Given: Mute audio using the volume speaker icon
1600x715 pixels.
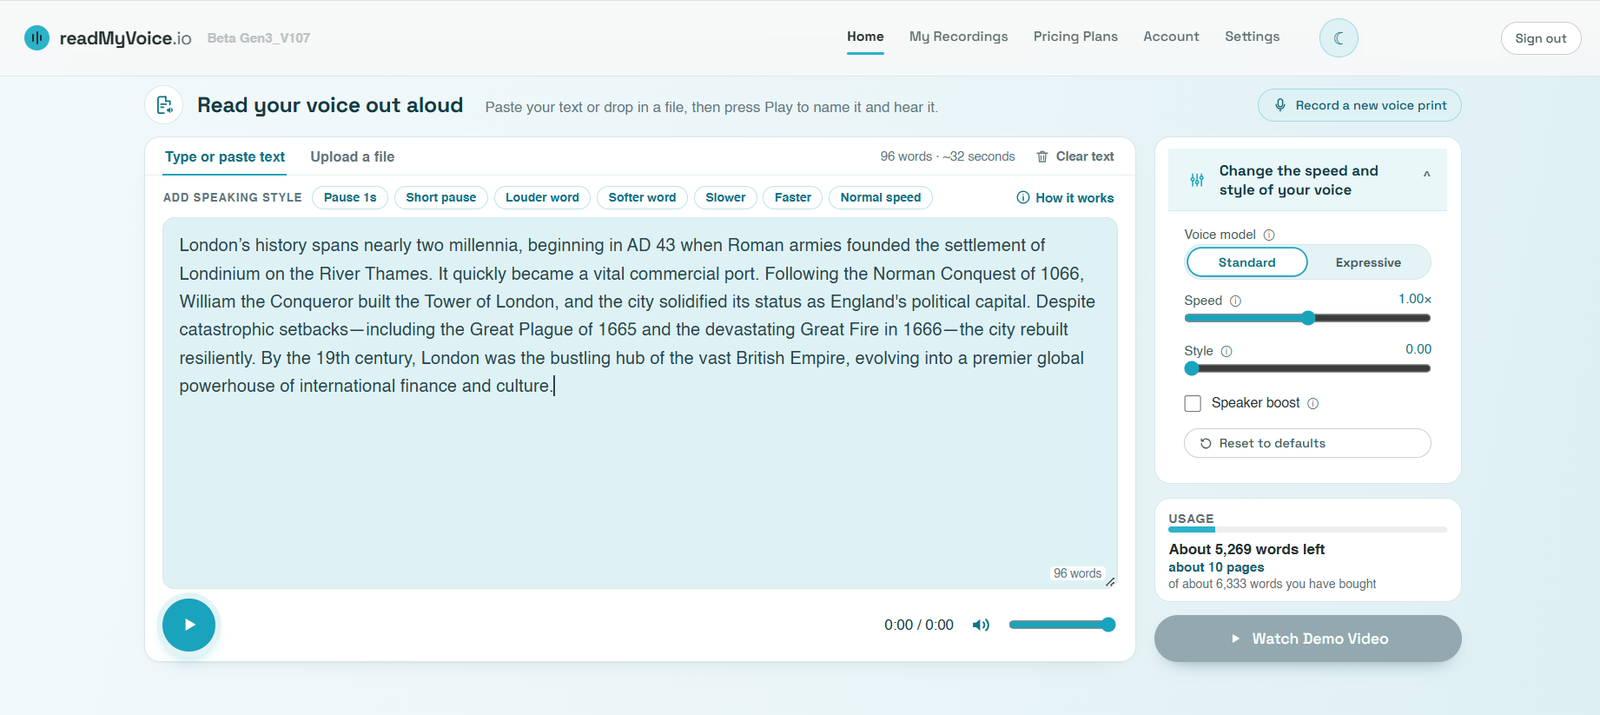Looking at the screenshot, I should click(981, 625).
